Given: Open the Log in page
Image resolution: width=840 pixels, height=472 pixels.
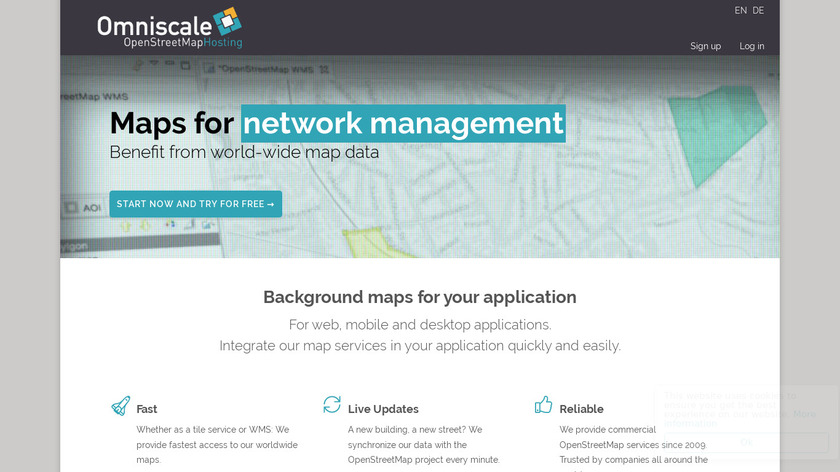Looking at the screenshot, I should pyautogui.click(x=752, y=46).
